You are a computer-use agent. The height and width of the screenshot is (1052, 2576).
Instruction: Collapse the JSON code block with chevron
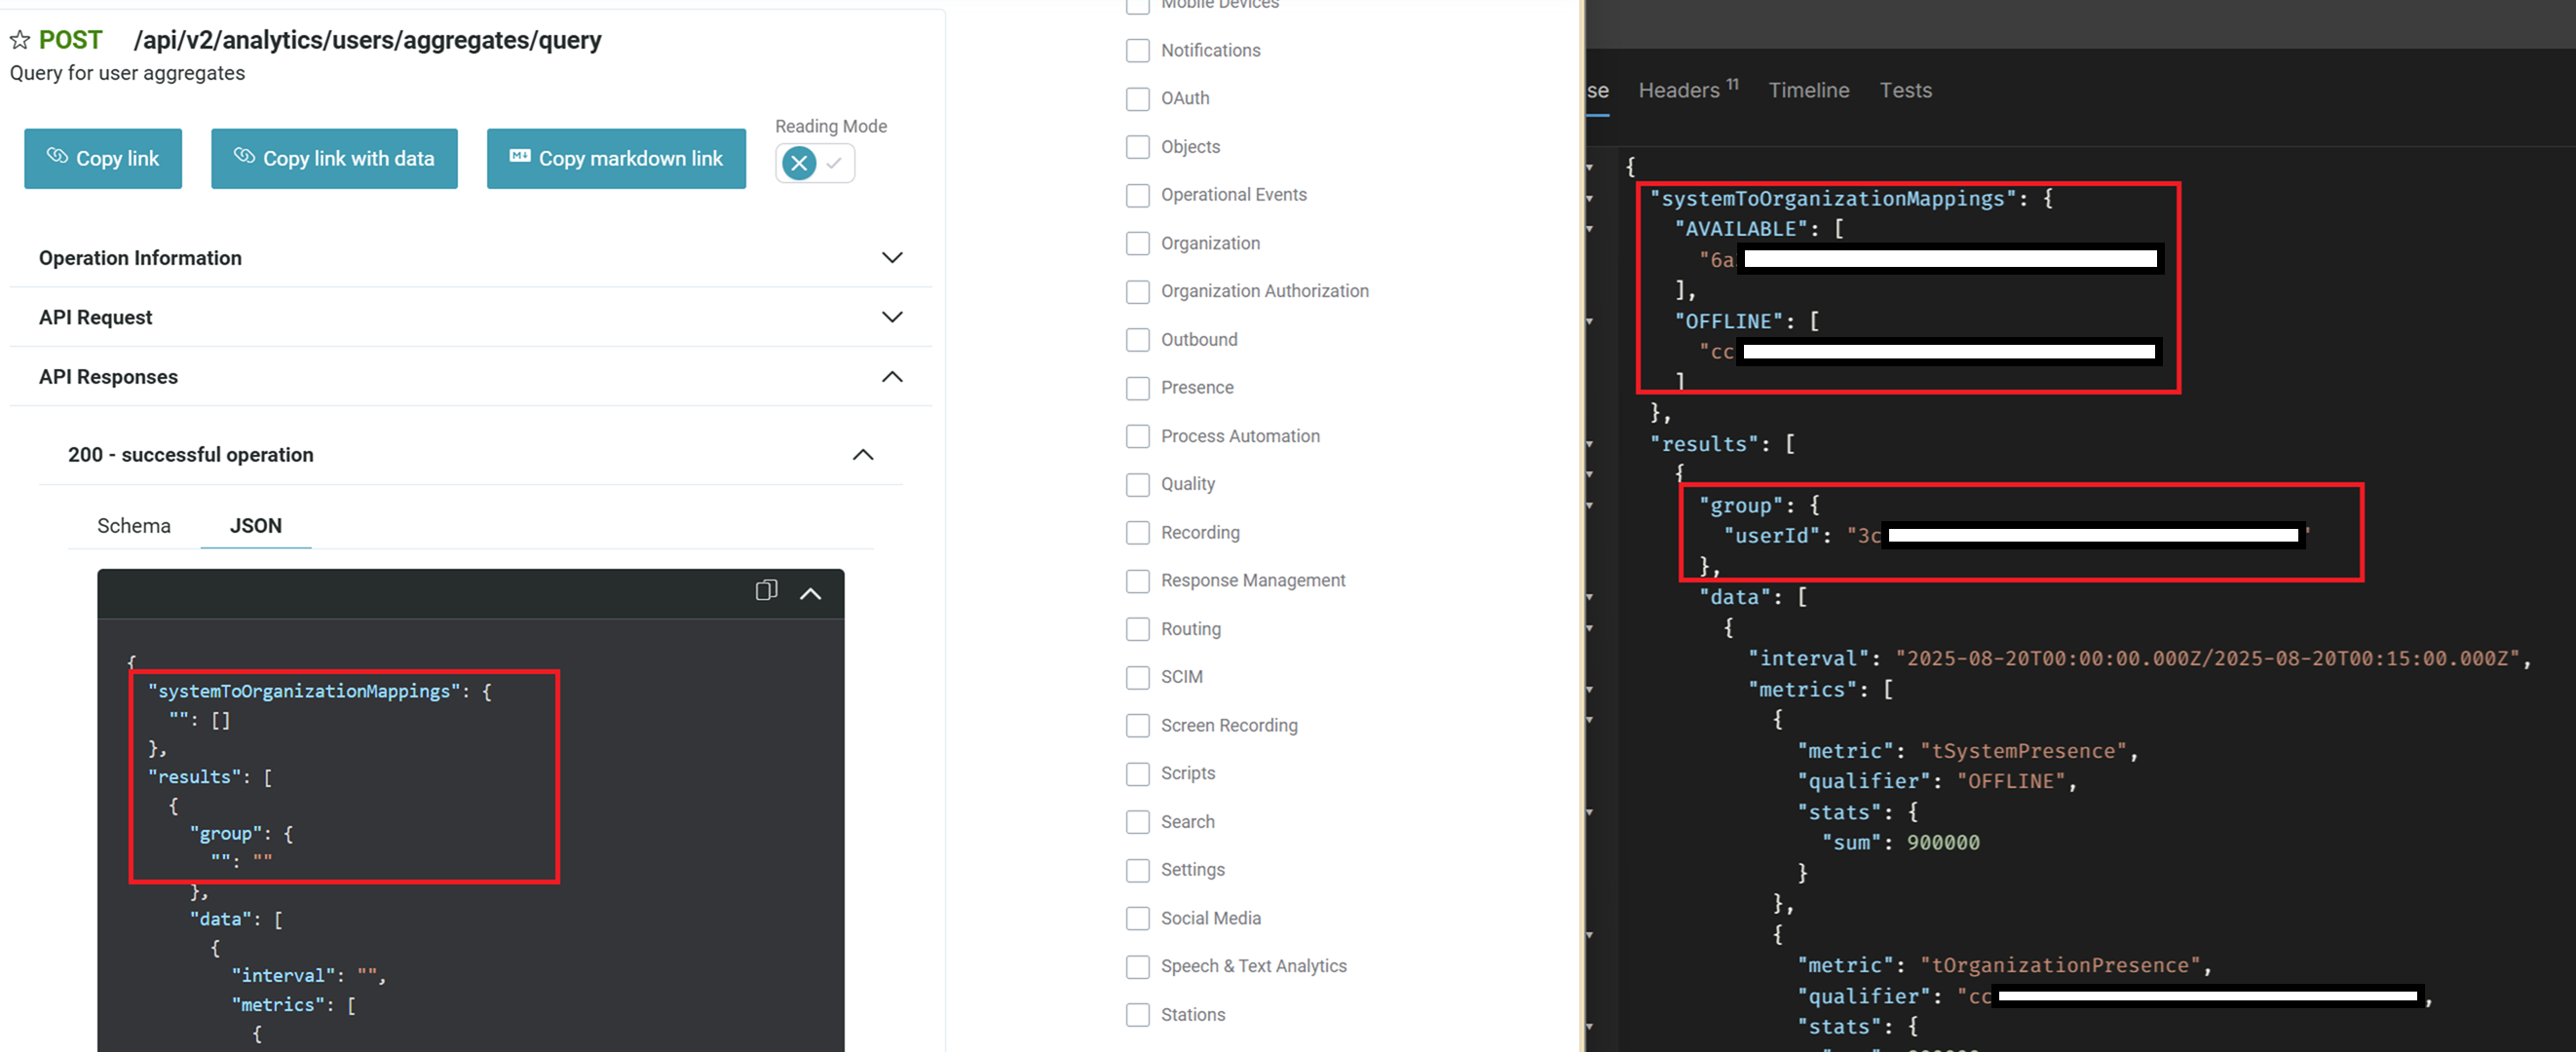(x=811, y=593)
